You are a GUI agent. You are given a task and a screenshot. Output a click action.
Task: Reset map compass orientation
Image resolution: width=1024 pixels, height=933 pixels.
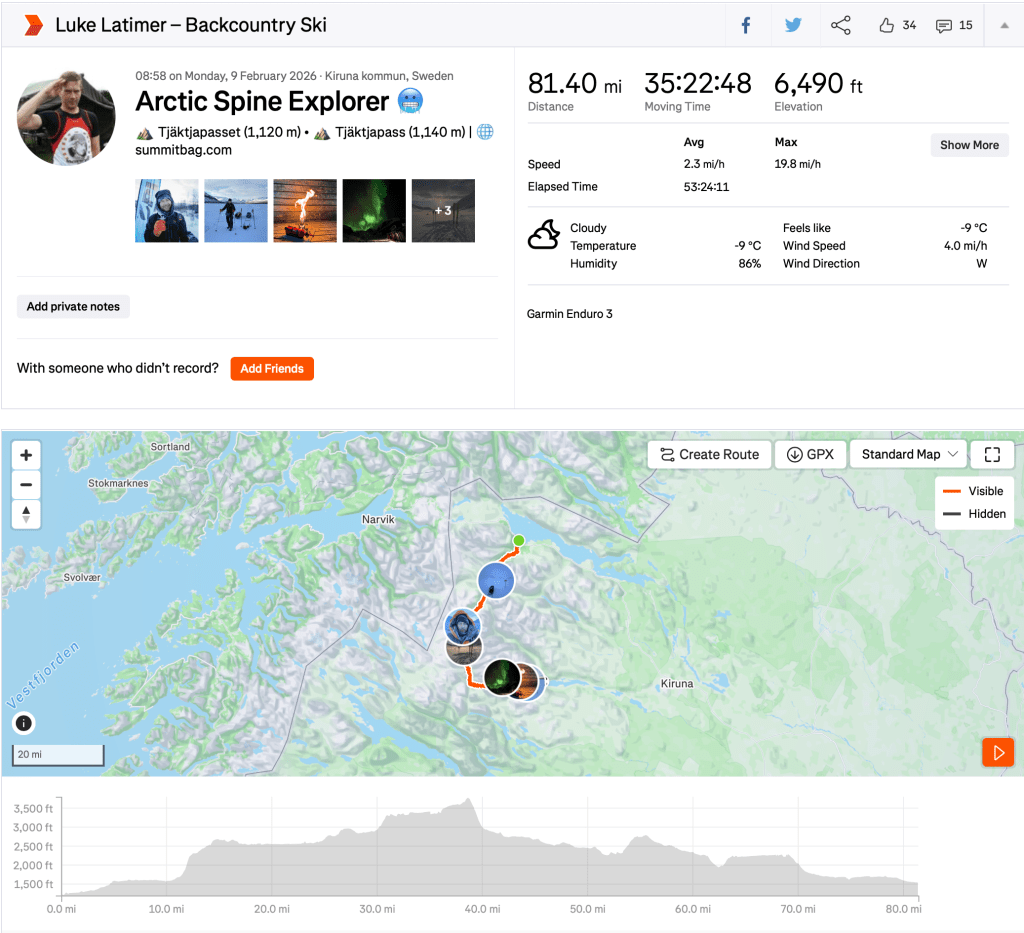tap(26, 515)
